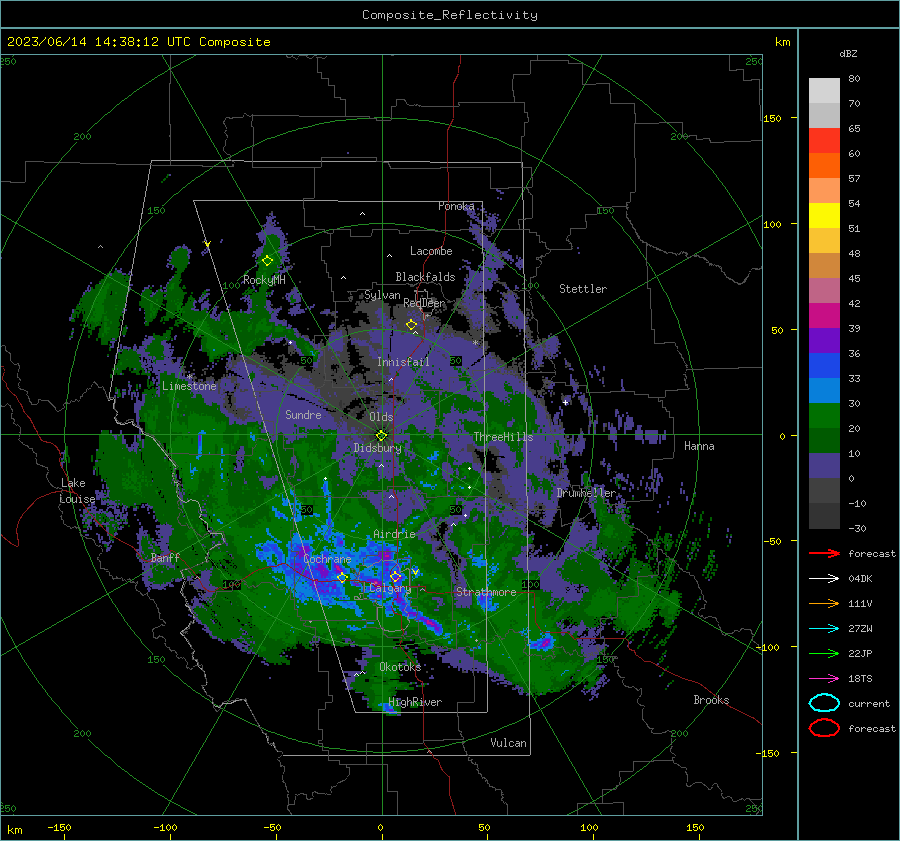Screen dimensions: 900x841
Task: Click the magenta 18TS arrow in legend
Action: tap(824, 679)
